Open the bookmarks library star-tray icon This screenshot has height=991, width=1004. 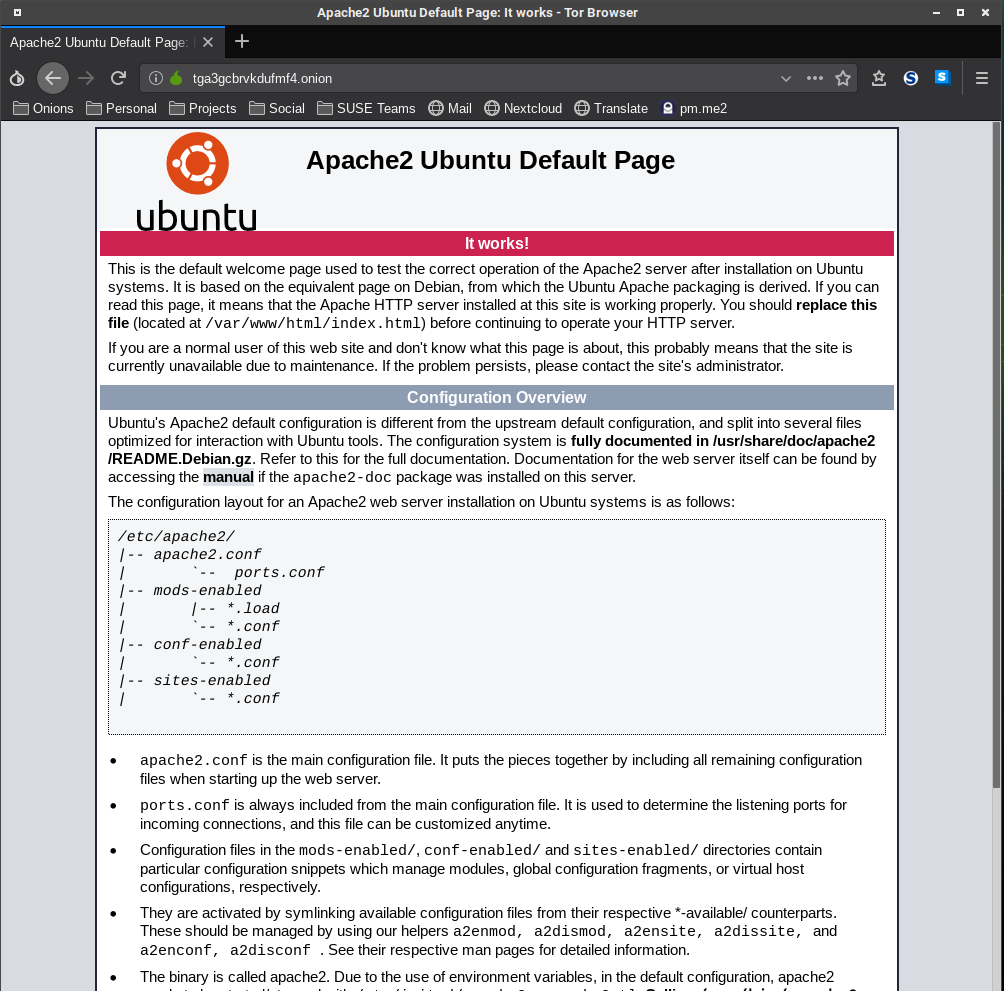pyautogui.click(x=879, y=78)
